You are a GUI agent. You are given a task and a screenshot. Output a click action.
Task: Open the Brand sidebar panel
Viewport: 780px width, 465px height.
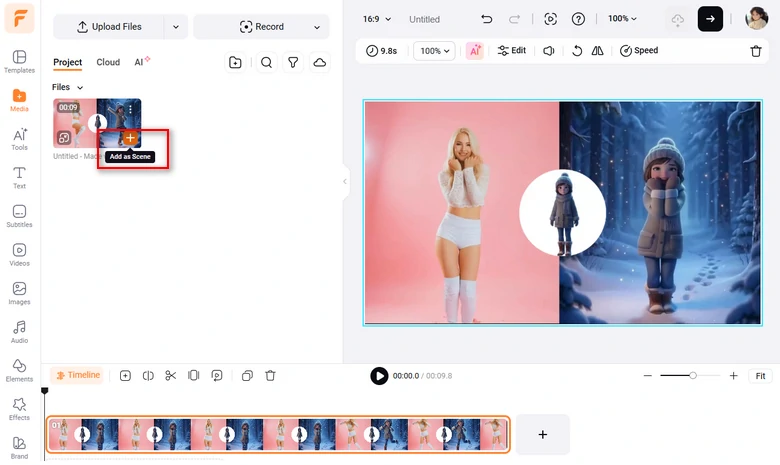[x=19, y=448]
